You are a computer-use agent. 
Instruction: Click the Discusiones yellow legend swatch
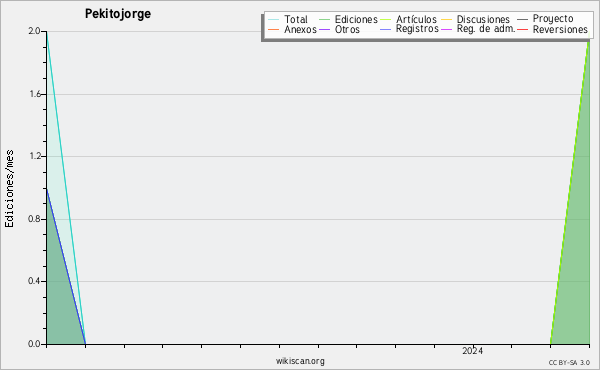point(447,20)
